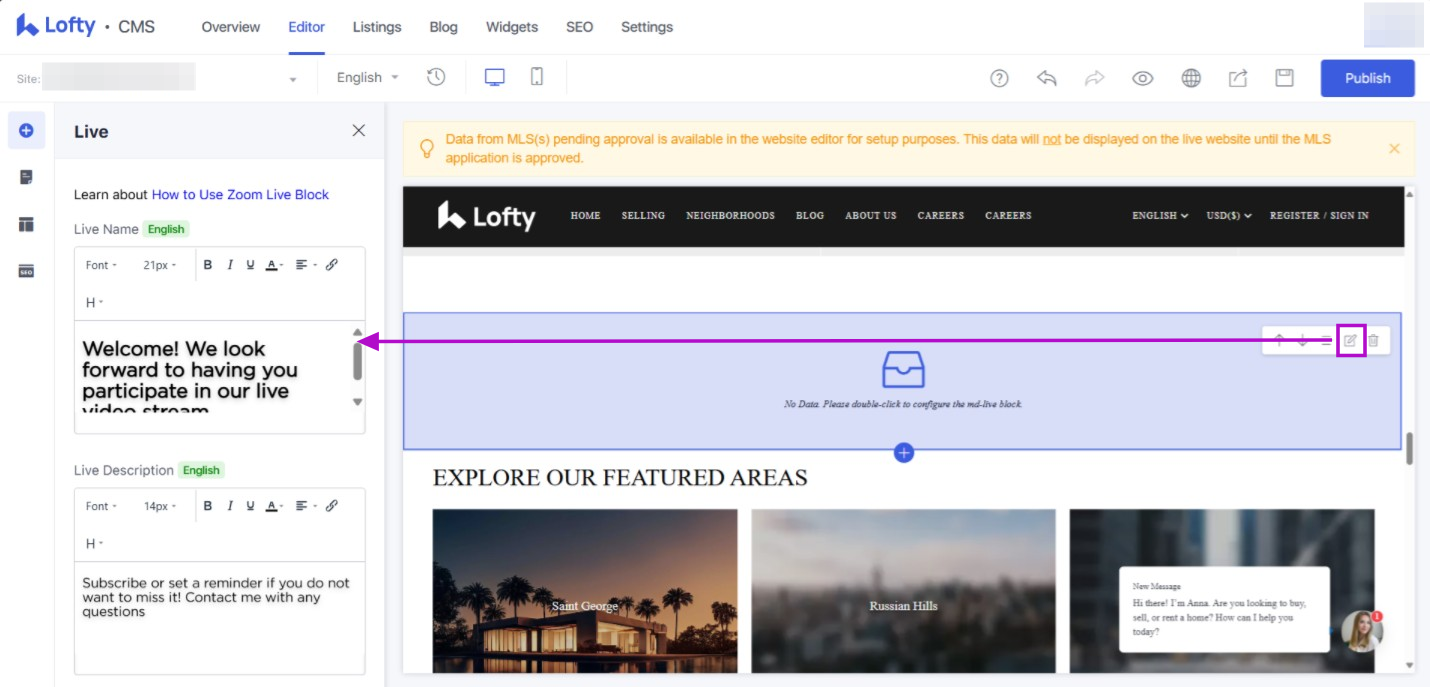Click the help question mark icon
Screen dimensions: 1430x687
tap(999, 78)
